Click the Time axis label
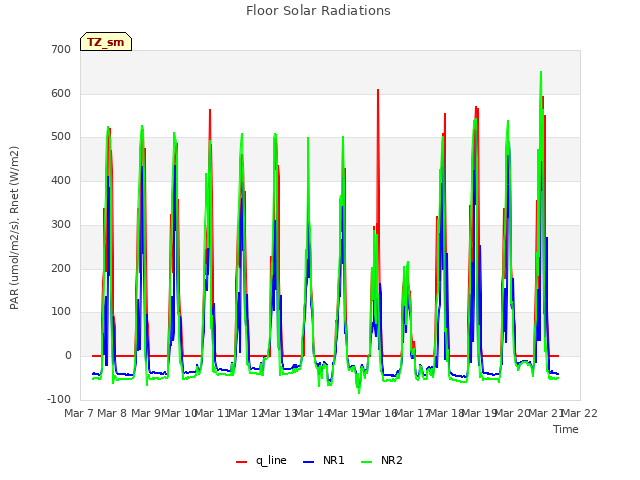 point(566,429)
